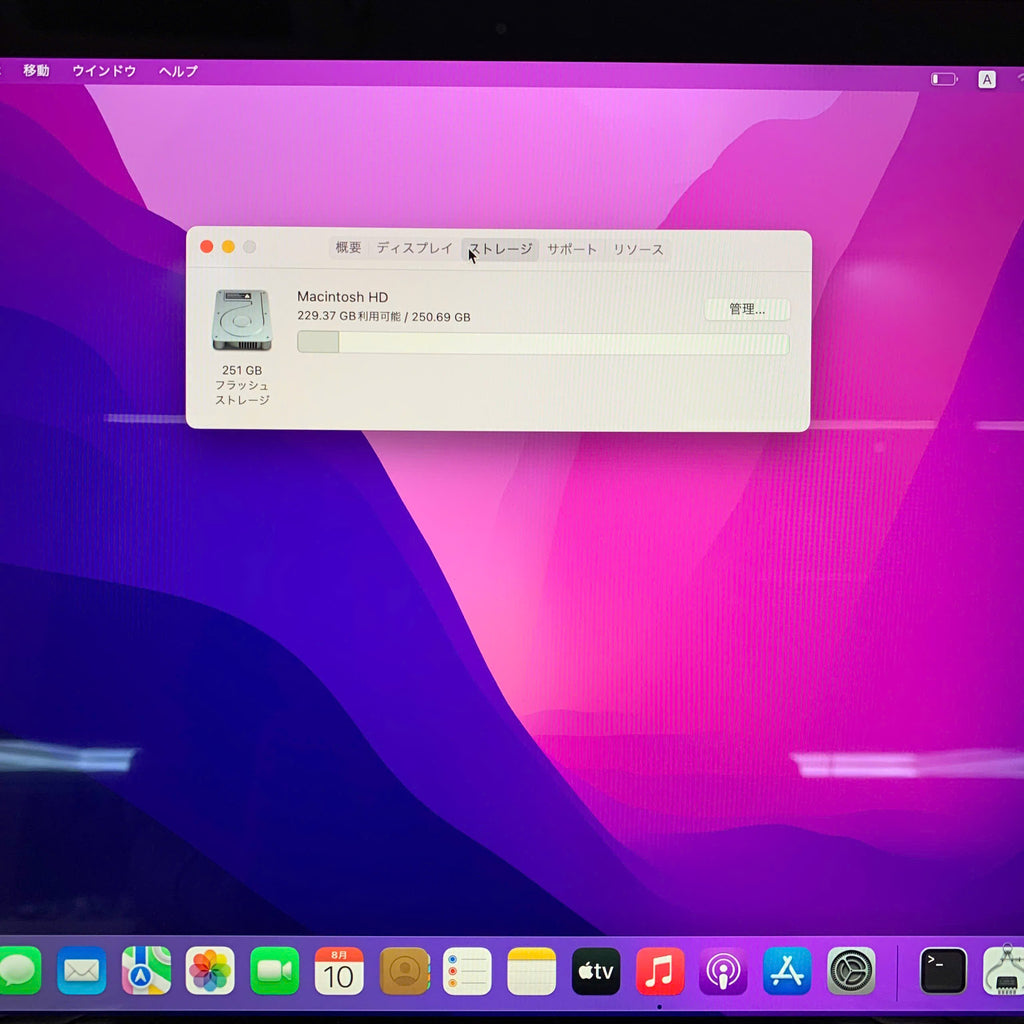Click the 251 GB capacity label
This screenshot has width=1024, height=1024.
click(242, 370)
